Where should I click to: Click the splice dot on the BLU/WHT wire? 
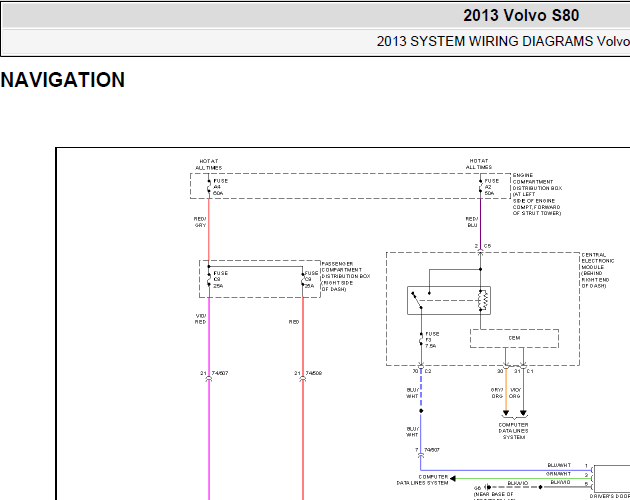click(421, 411)
